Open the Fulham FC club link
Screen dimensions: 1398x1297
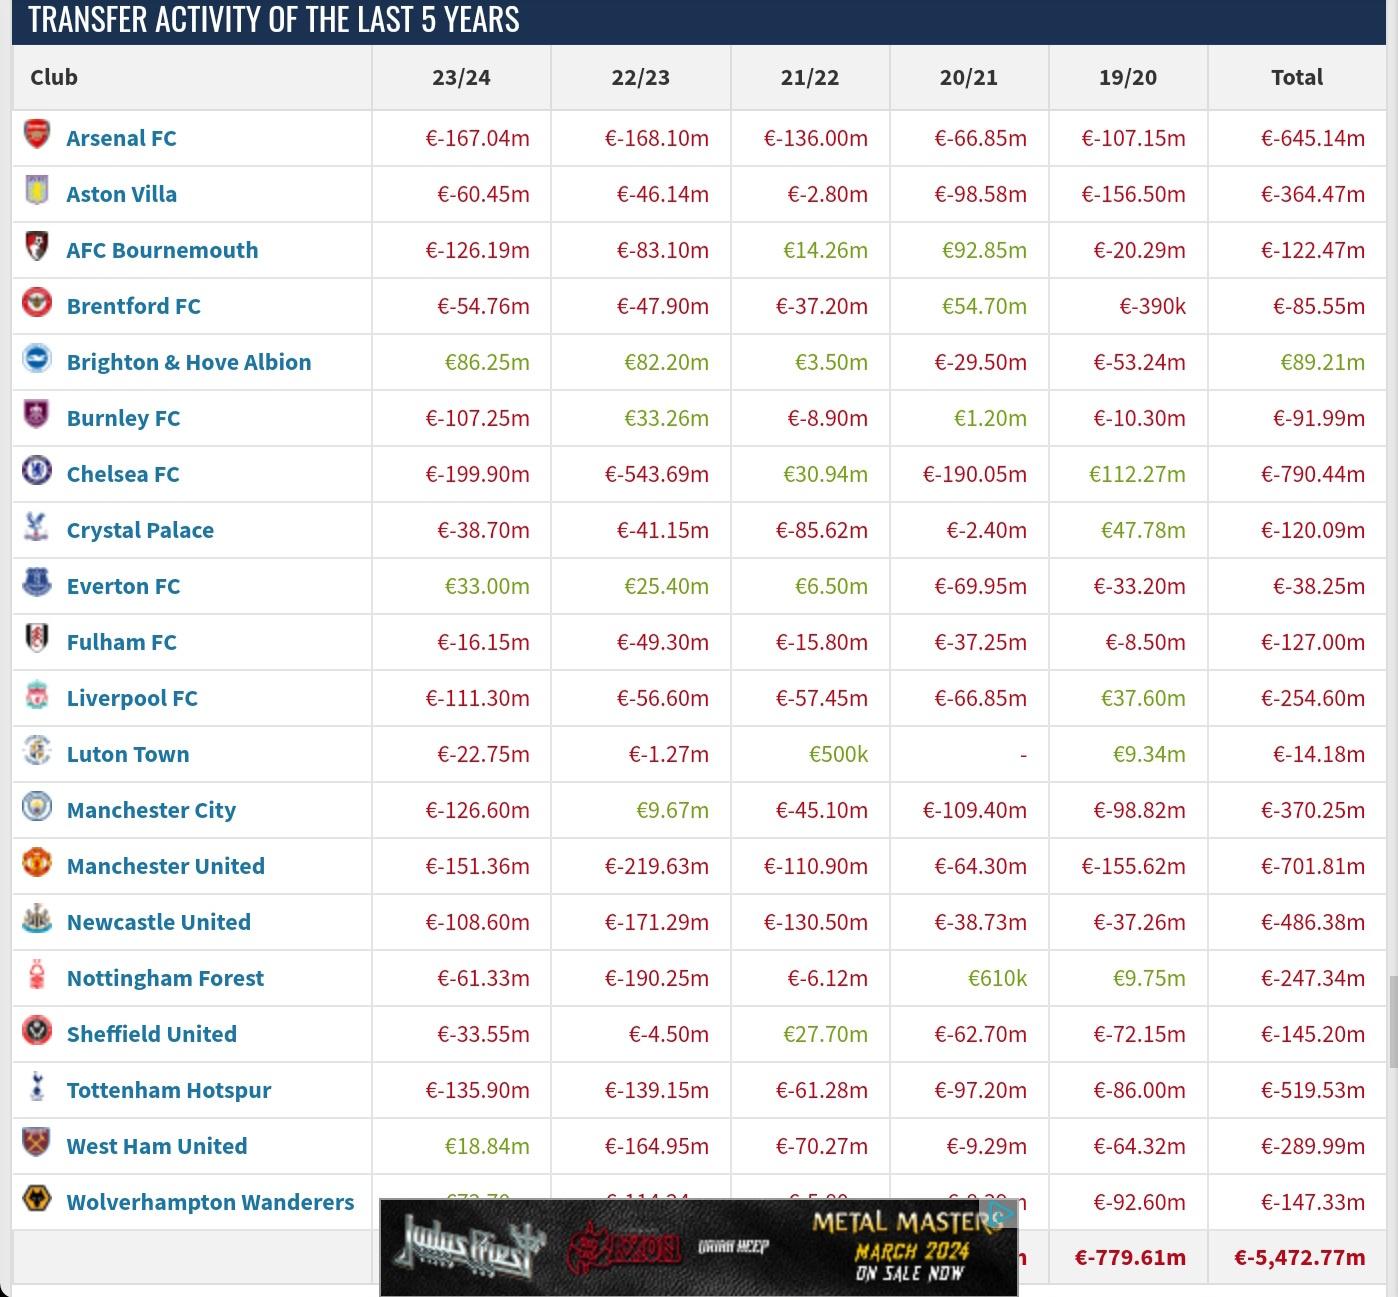(x=121, y=642)
